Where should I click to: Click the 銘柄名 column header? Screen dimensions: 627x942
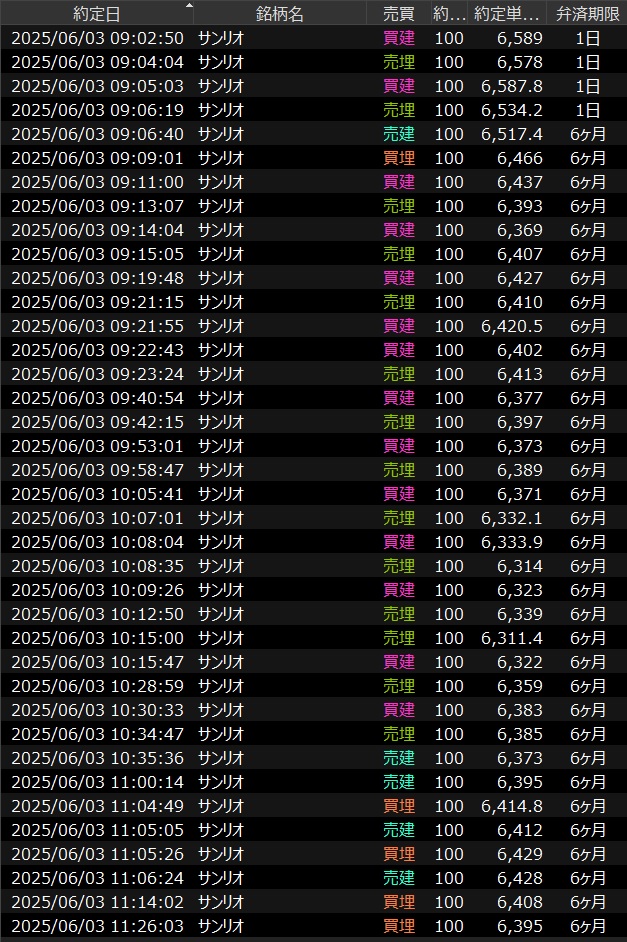(280, 13)
